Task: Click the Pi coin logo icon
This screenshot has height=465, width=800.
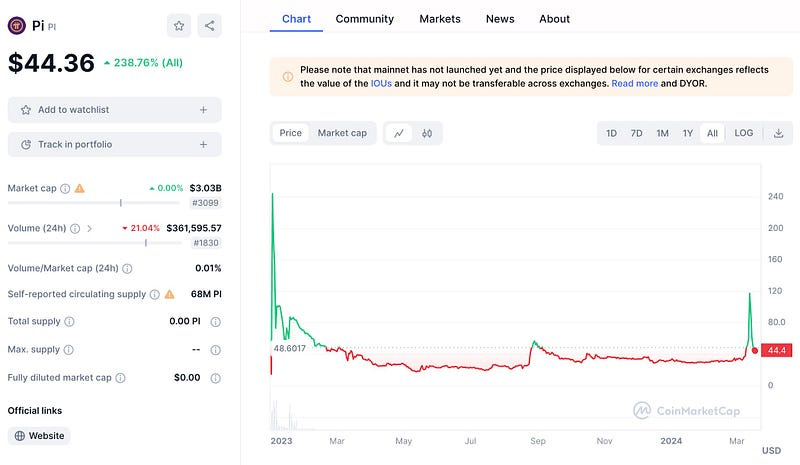Action: click(x=17, y=25)
